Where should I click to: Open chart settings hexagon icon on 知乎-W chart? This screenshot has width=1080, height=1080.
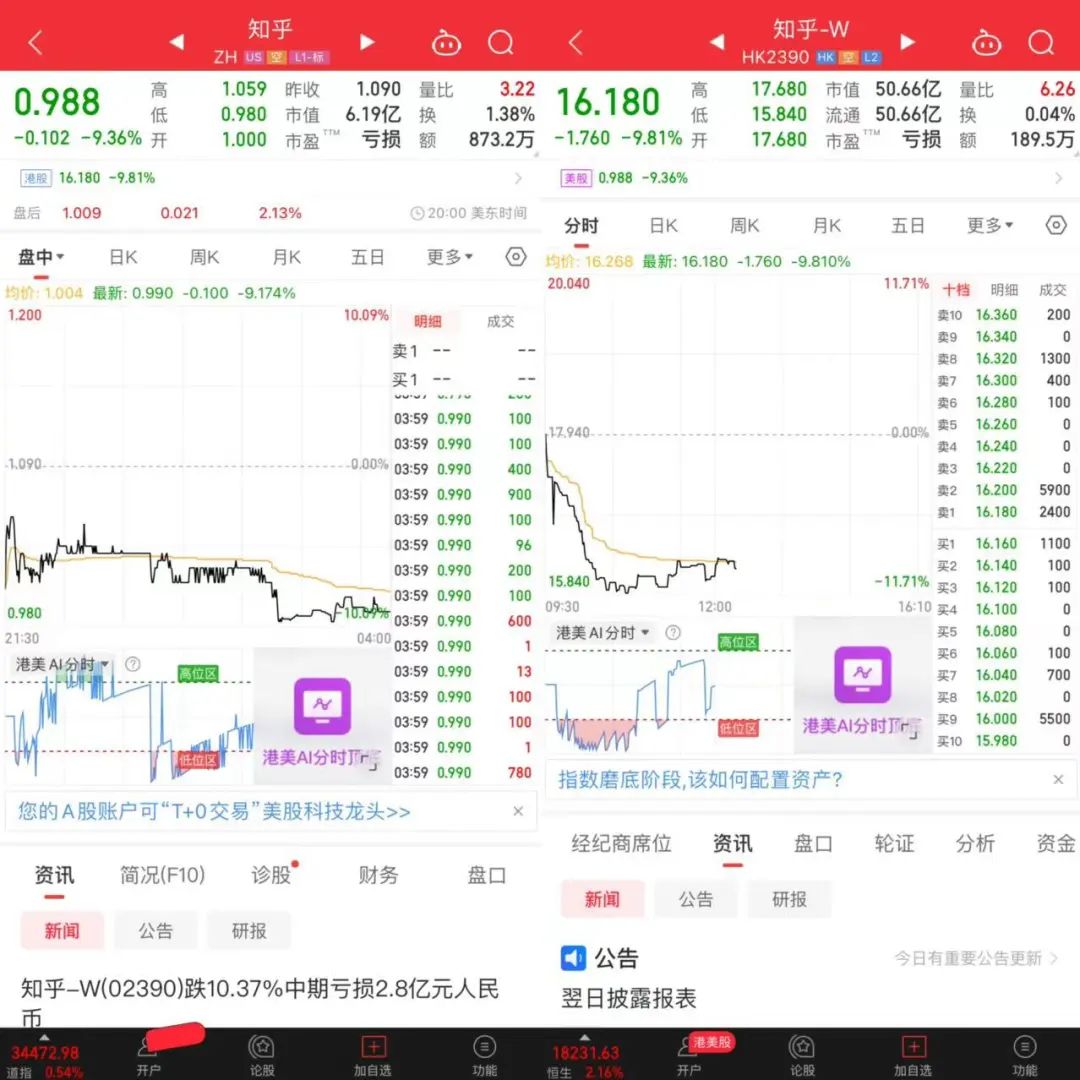pyautogui.click(x=1056, y=225)
